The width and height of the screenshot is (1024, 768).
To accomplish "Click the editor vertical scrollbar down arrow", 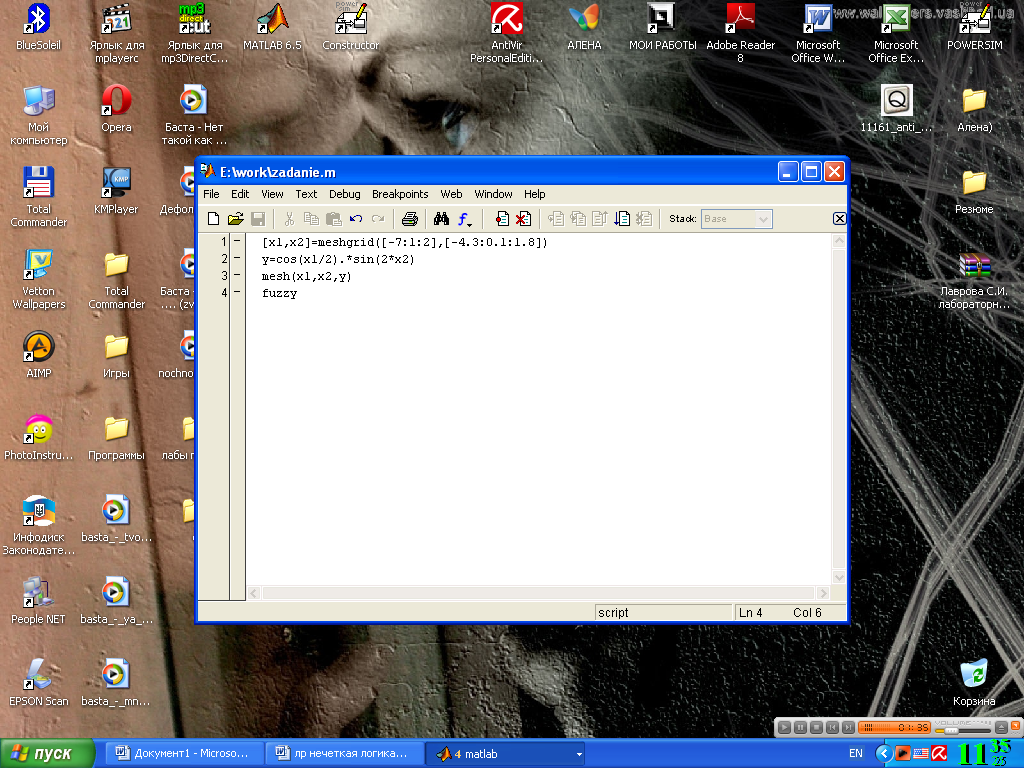I will click(x=839, y=577).
